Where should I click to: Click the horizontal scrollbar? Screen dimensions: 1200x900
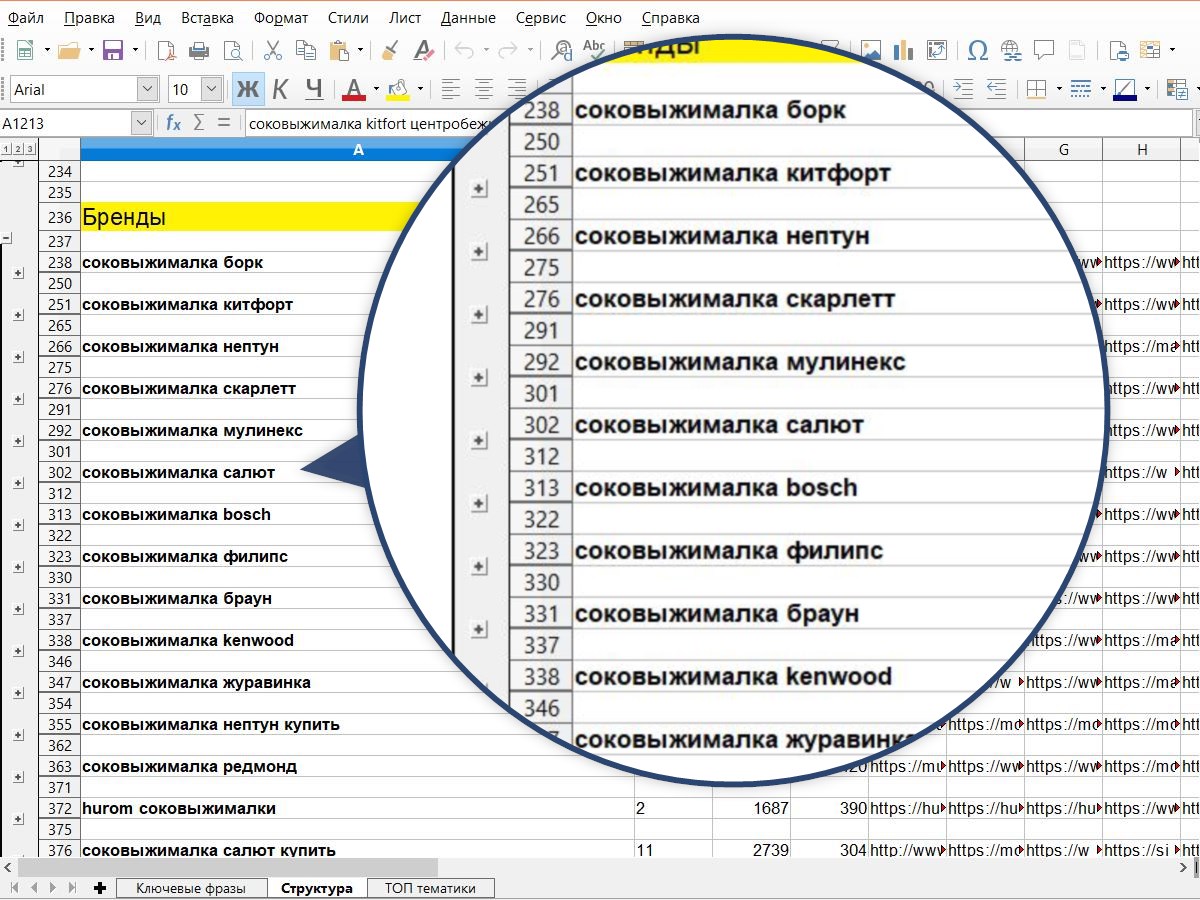coord(228,867)
